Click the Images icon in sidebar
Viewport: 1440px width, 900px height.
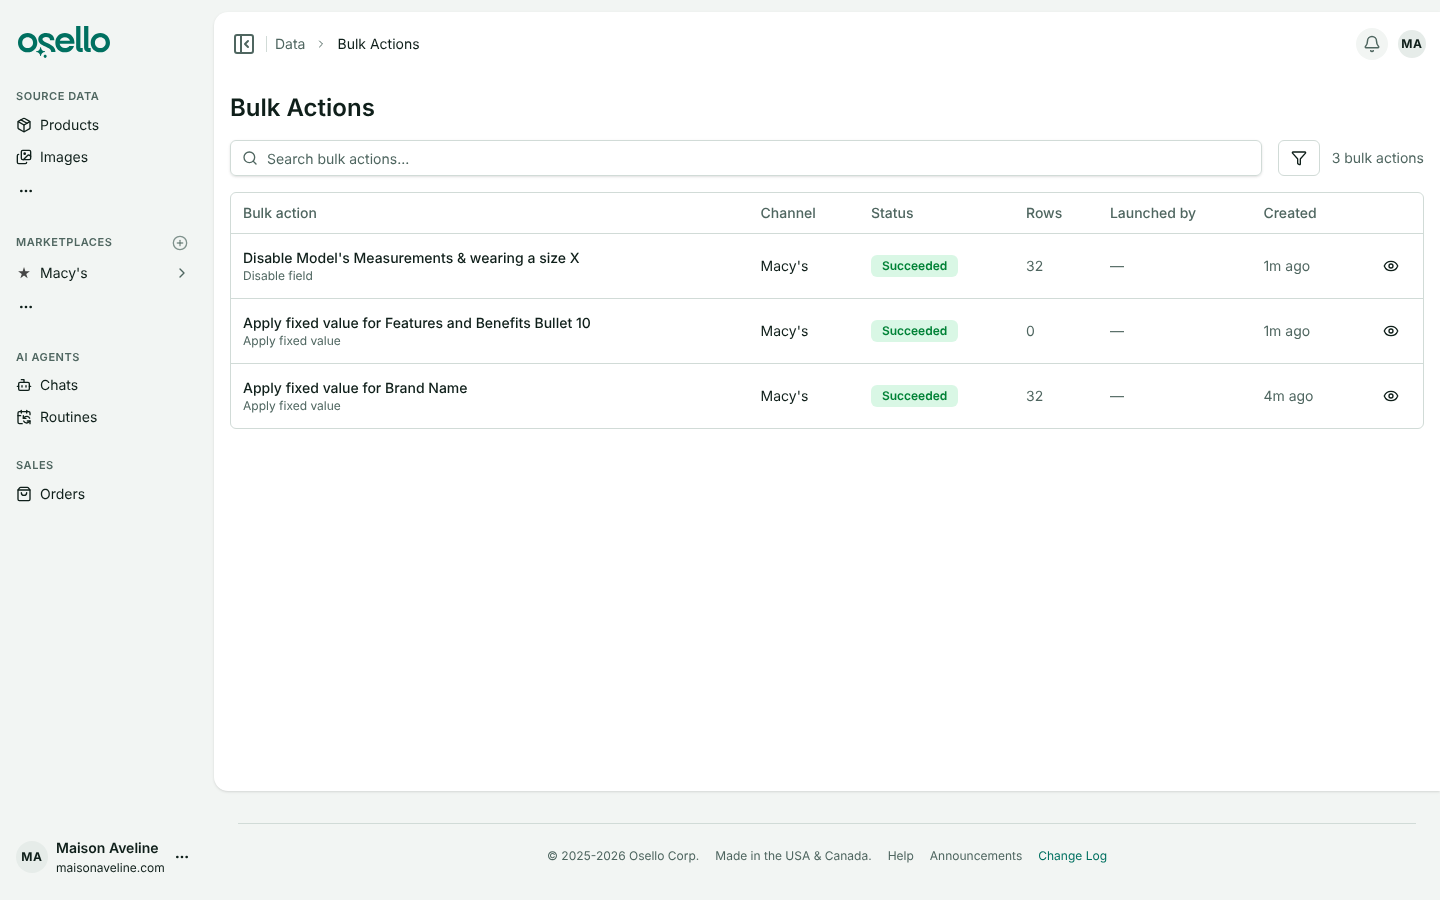(24, 157)
